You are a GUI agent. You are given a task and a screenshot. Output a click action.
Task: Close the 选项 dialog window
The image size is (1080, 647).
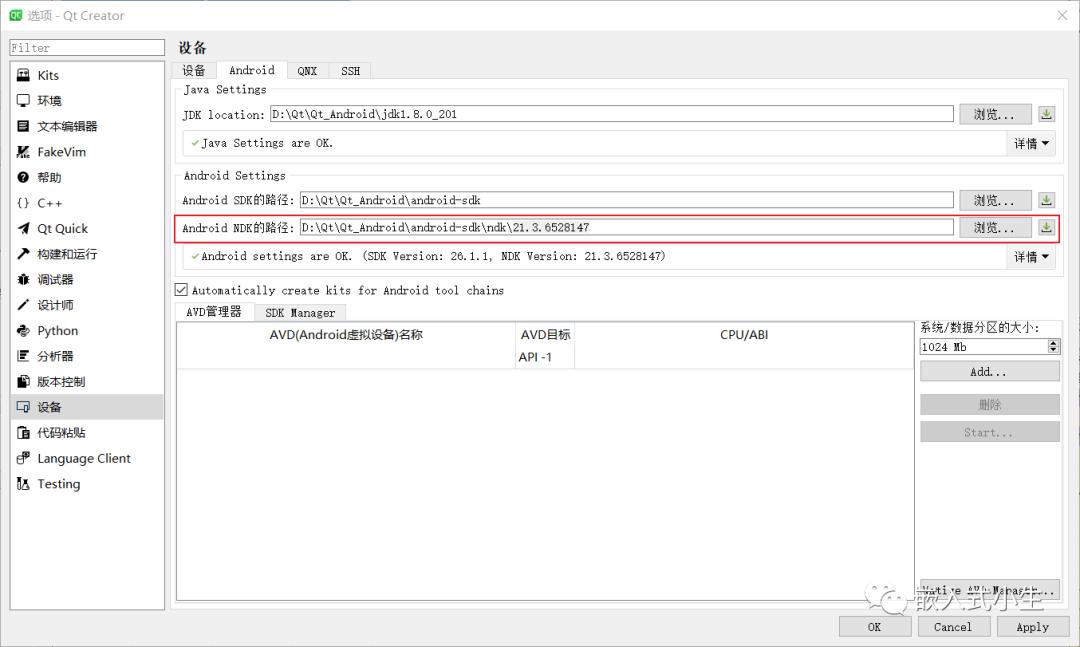1062,15
